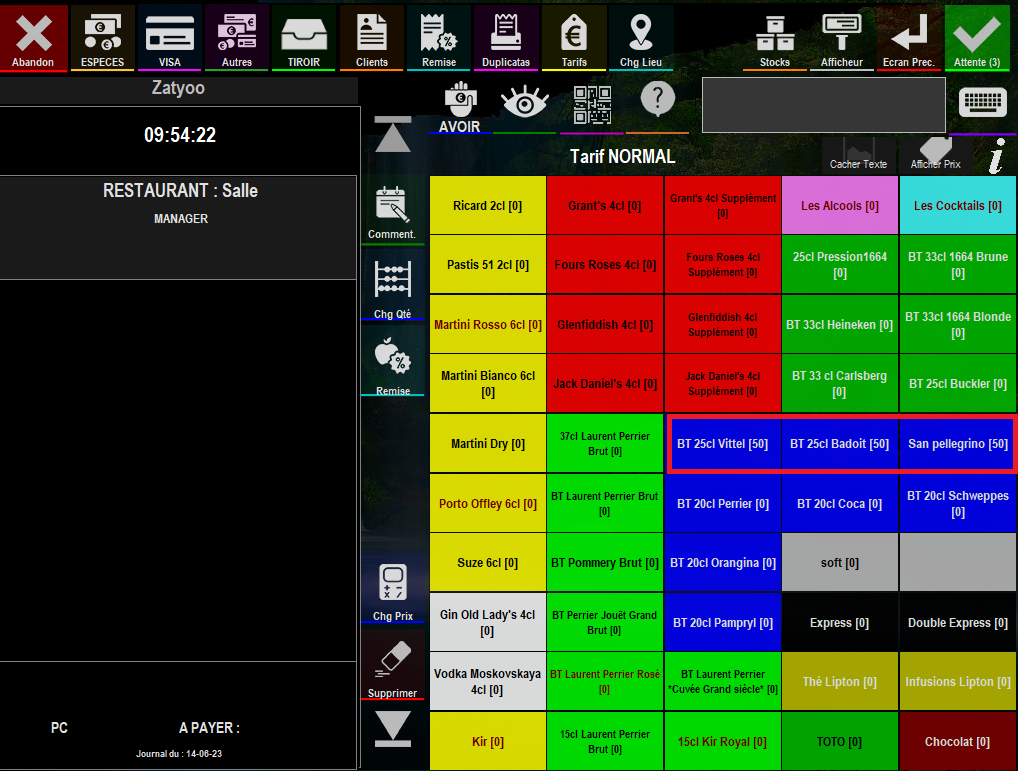Toggle the eye visibility icon

[x=525, y=106]
